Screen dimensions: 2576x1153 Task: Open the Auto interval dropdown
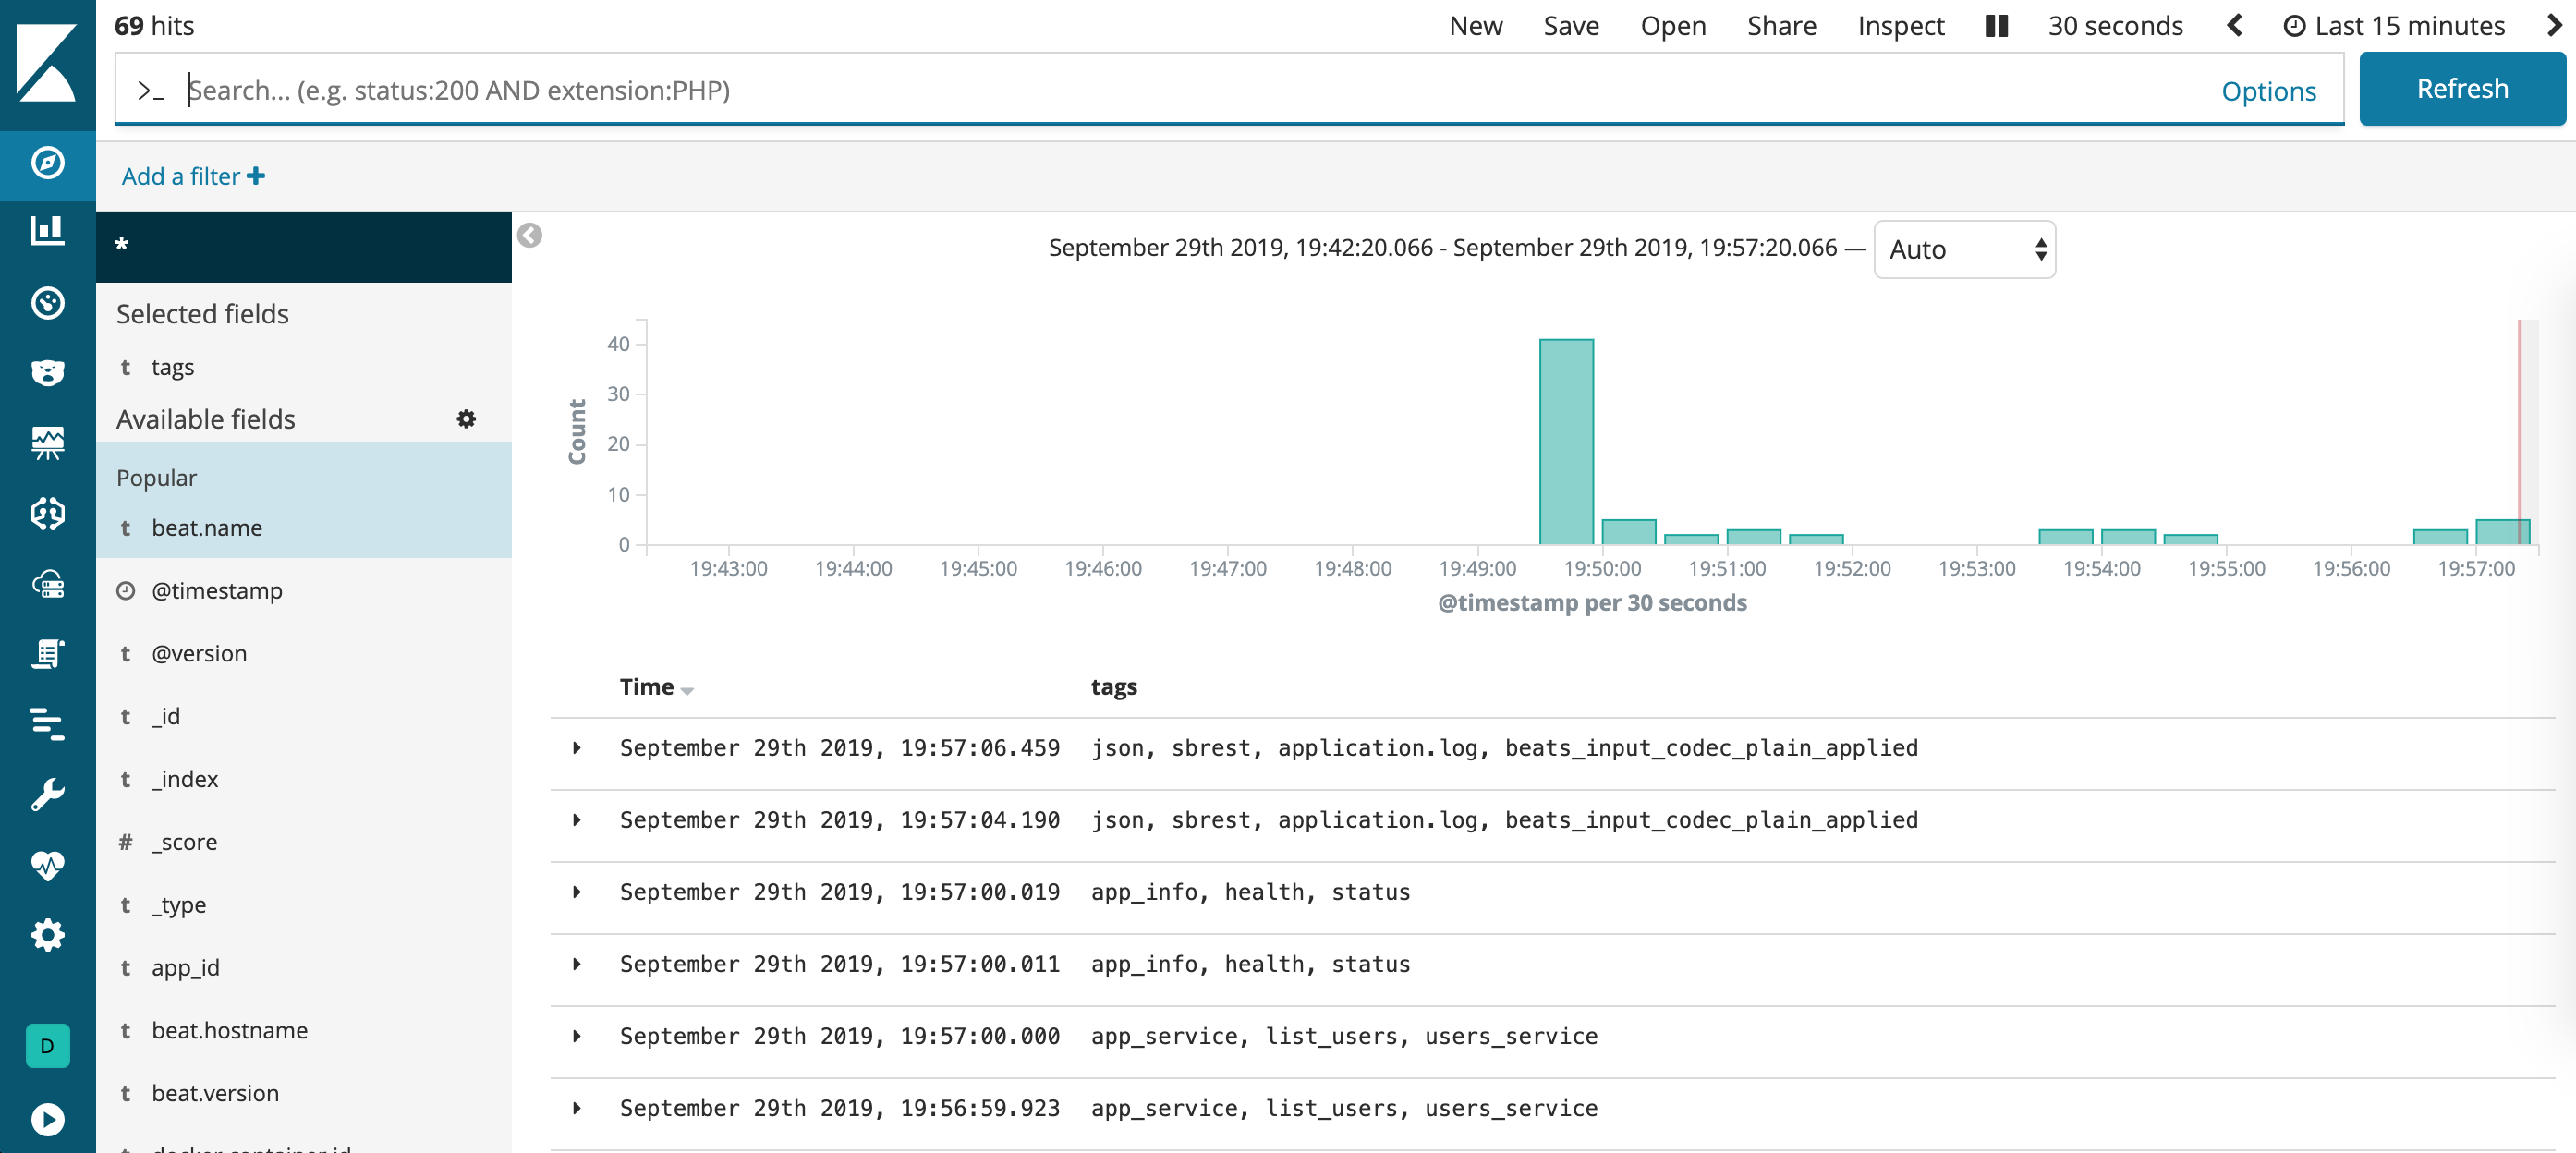tap(1963, 250)
